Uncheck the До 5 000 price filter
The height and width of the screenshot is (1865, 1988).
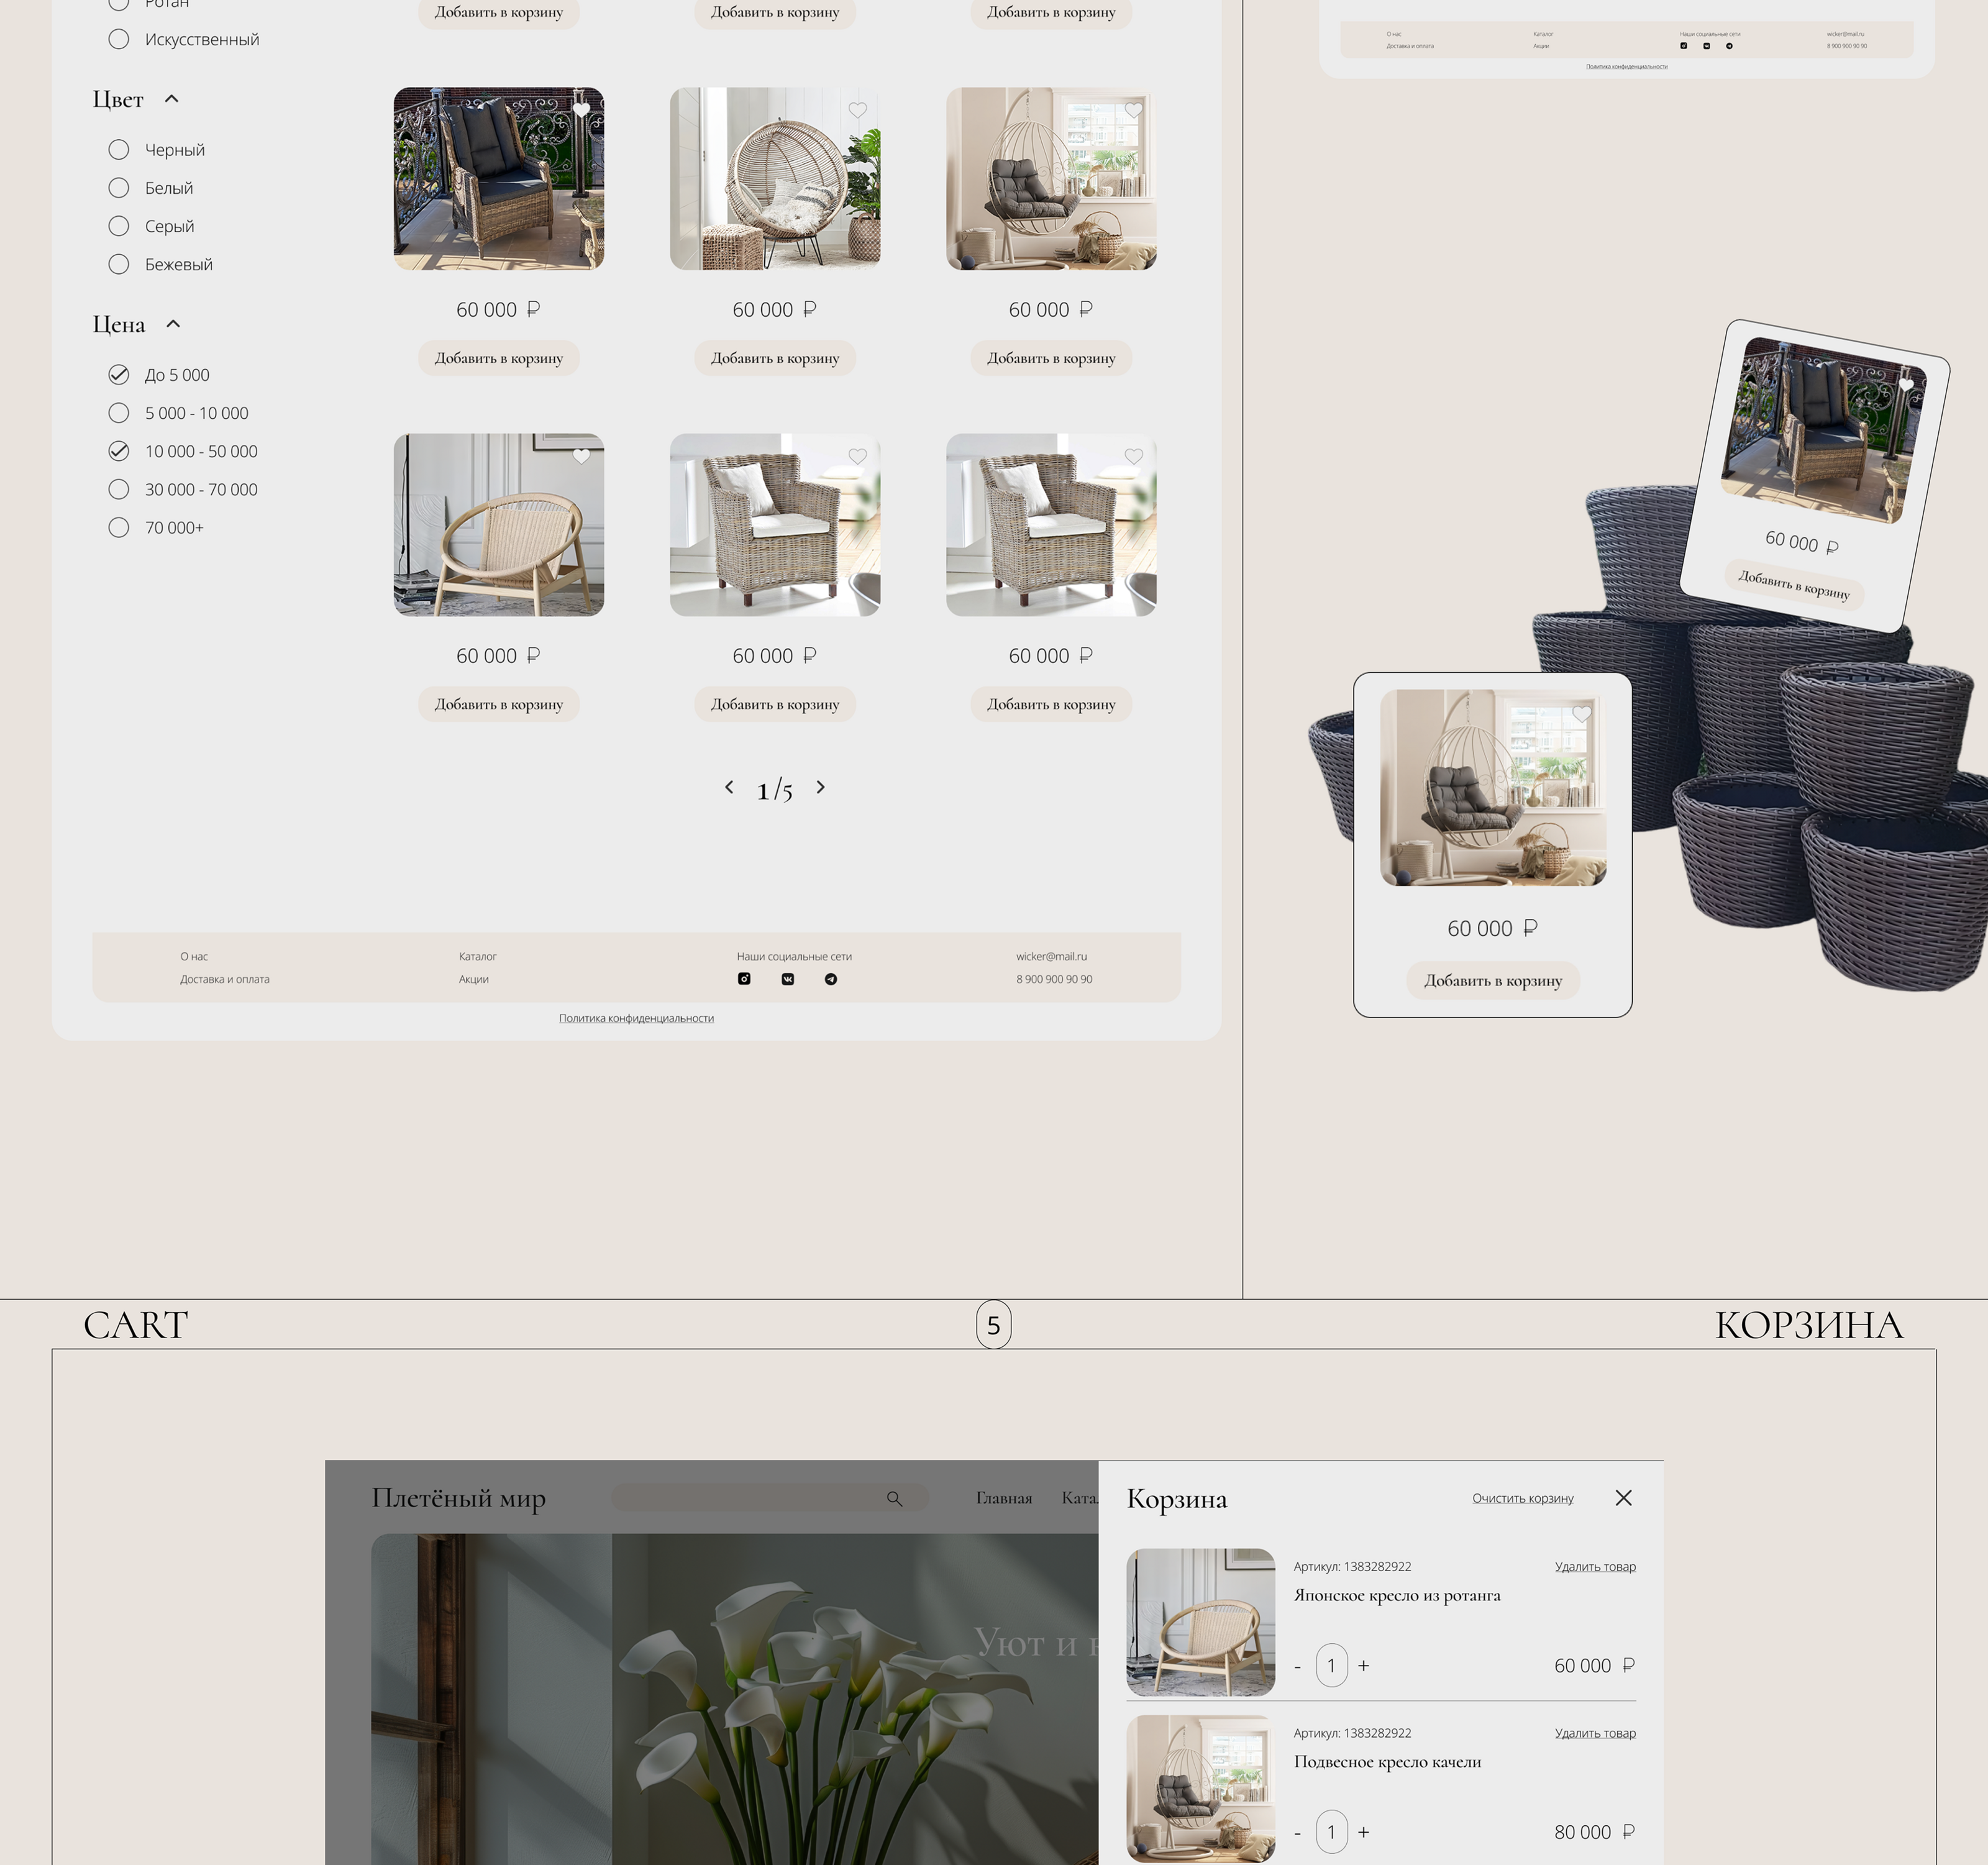pos(119,375)
